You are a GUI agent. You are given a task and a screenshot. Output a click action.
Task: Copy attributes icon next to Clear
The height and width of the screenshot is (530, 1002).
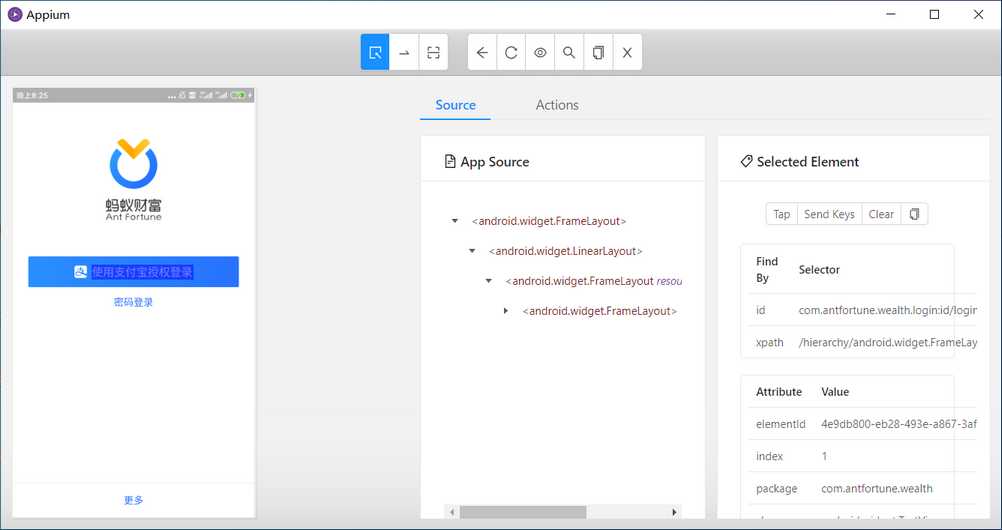coord(914,214)
